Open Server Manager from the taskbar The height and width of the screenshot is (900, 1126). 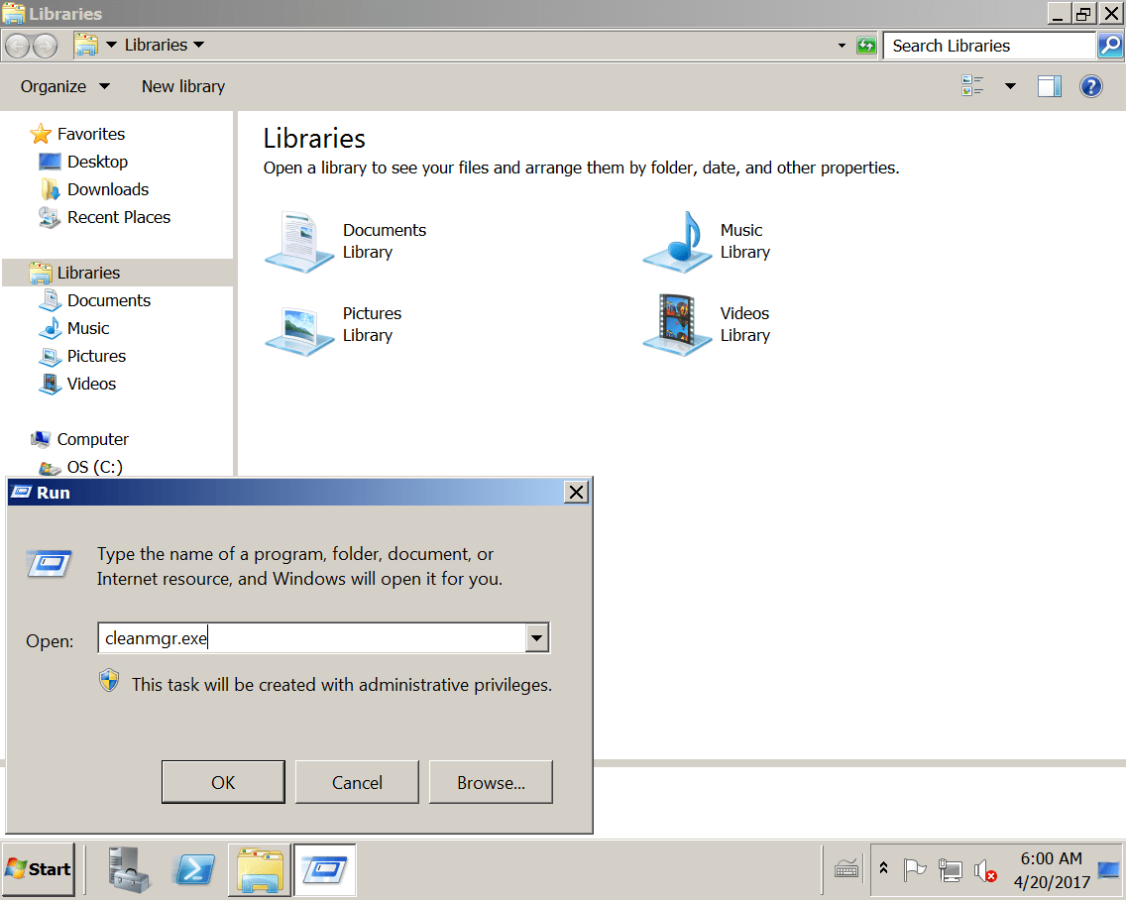[x=128, y=869]
